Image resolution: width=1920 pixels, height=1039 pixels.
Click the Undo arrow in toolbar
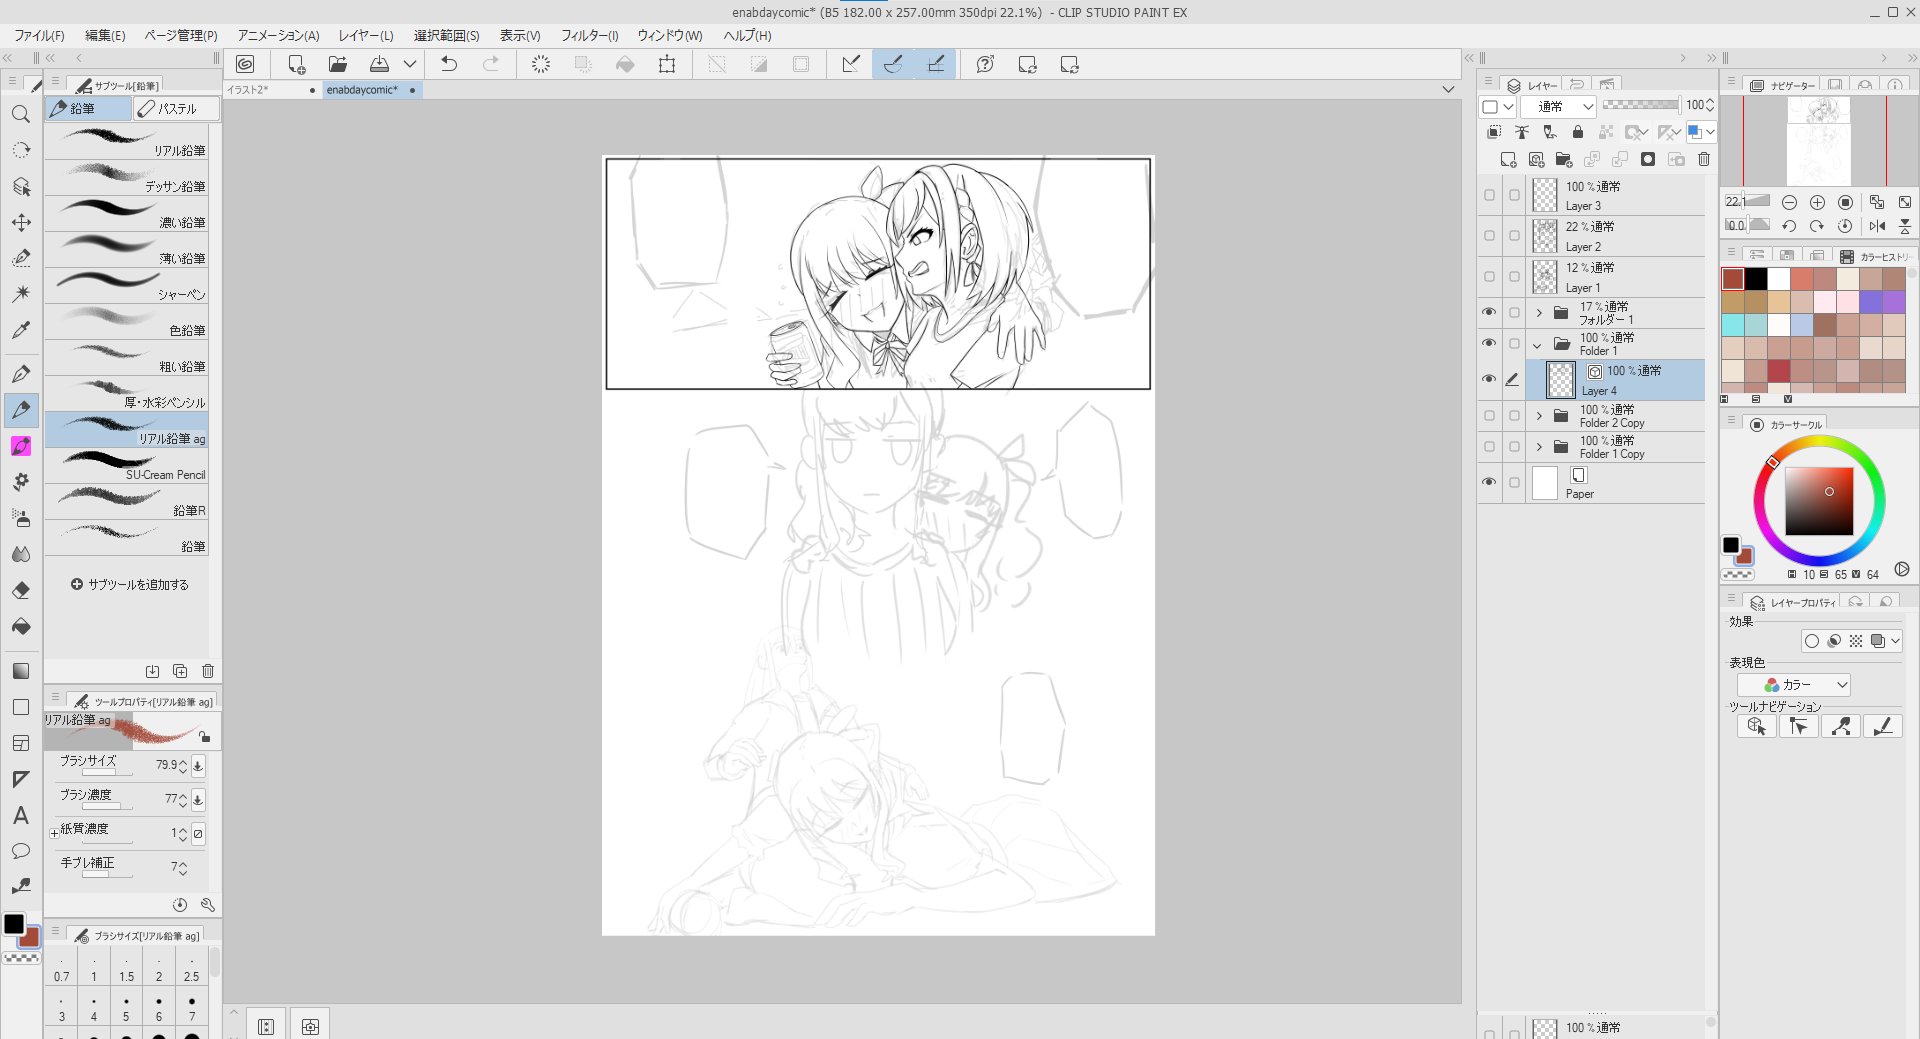(x=449, y=64)
